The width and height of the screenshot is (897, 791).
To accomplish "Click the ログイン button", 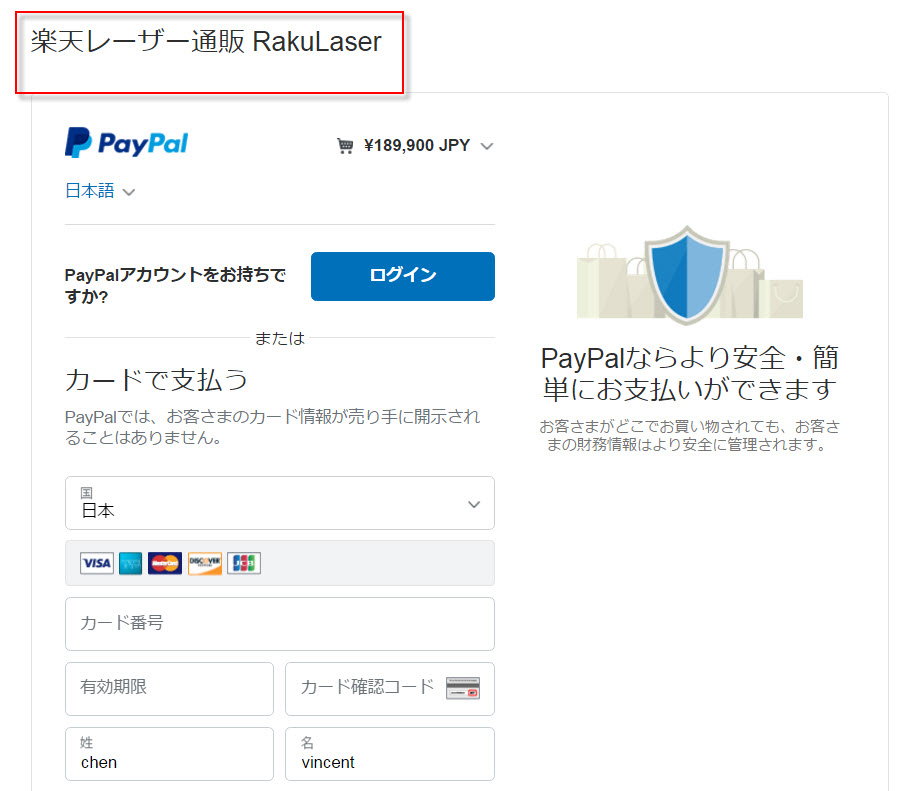I will point(403,276).
